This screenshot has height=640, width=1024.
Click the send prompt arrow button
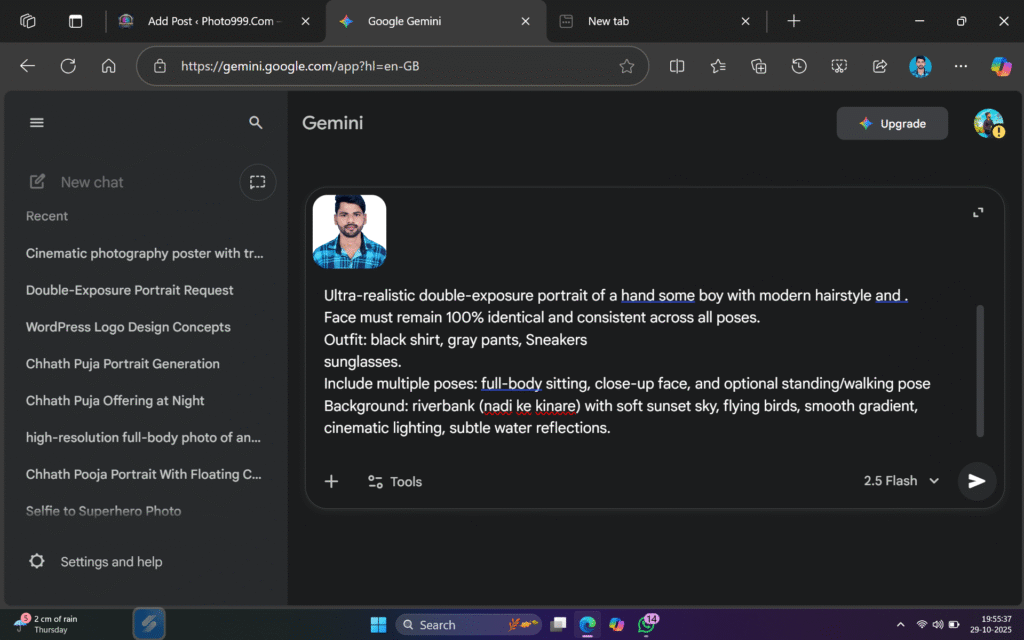point(977,481)
